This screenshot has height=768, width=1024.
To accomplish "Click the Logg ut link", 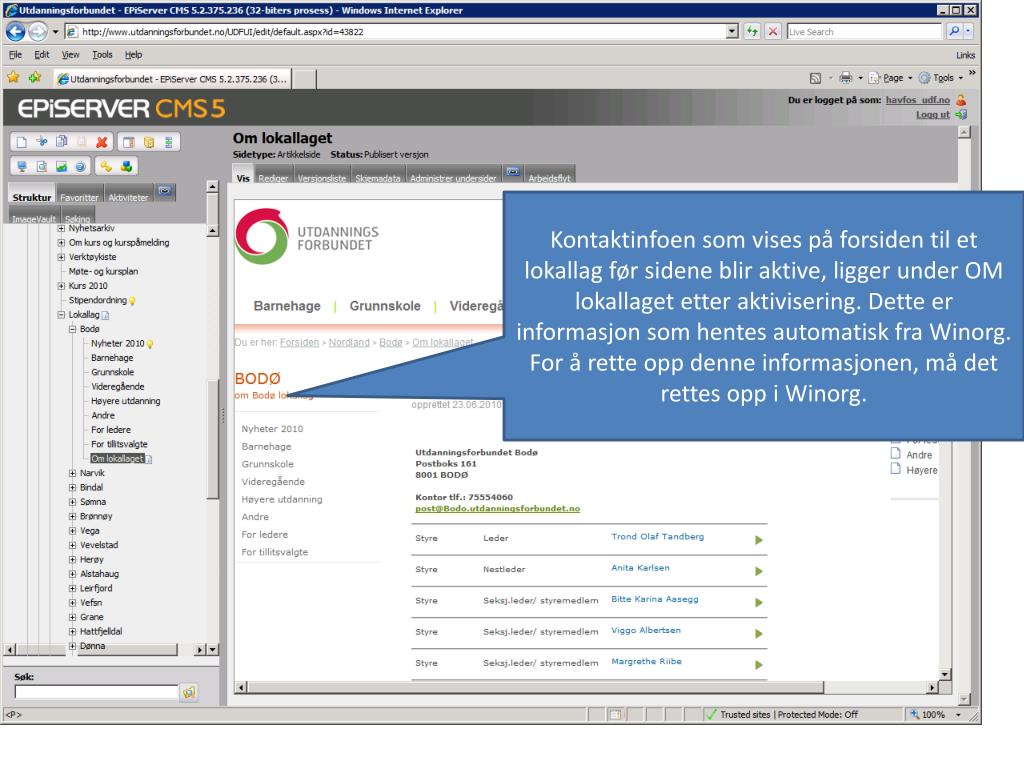I will click(x=933, y=114).
